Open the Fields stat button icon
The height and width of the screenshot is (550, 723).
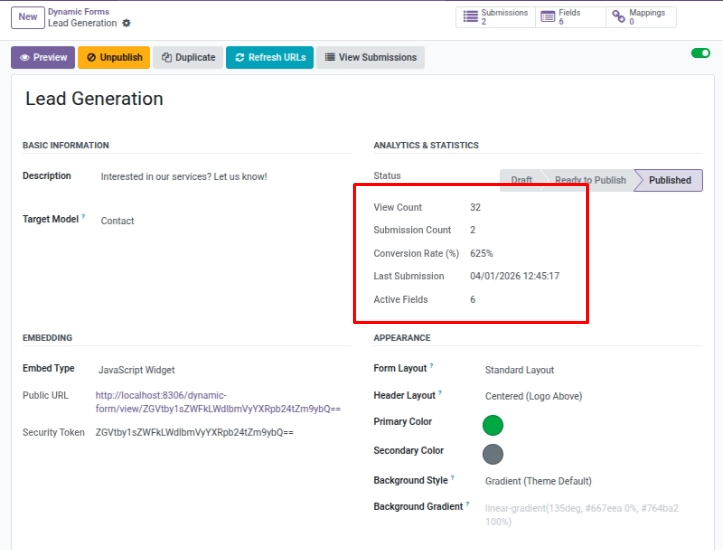(547, 17)
